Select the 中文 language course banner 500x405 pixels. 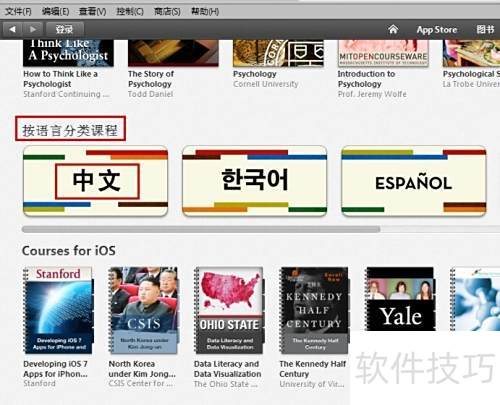[x=96, y=181]
